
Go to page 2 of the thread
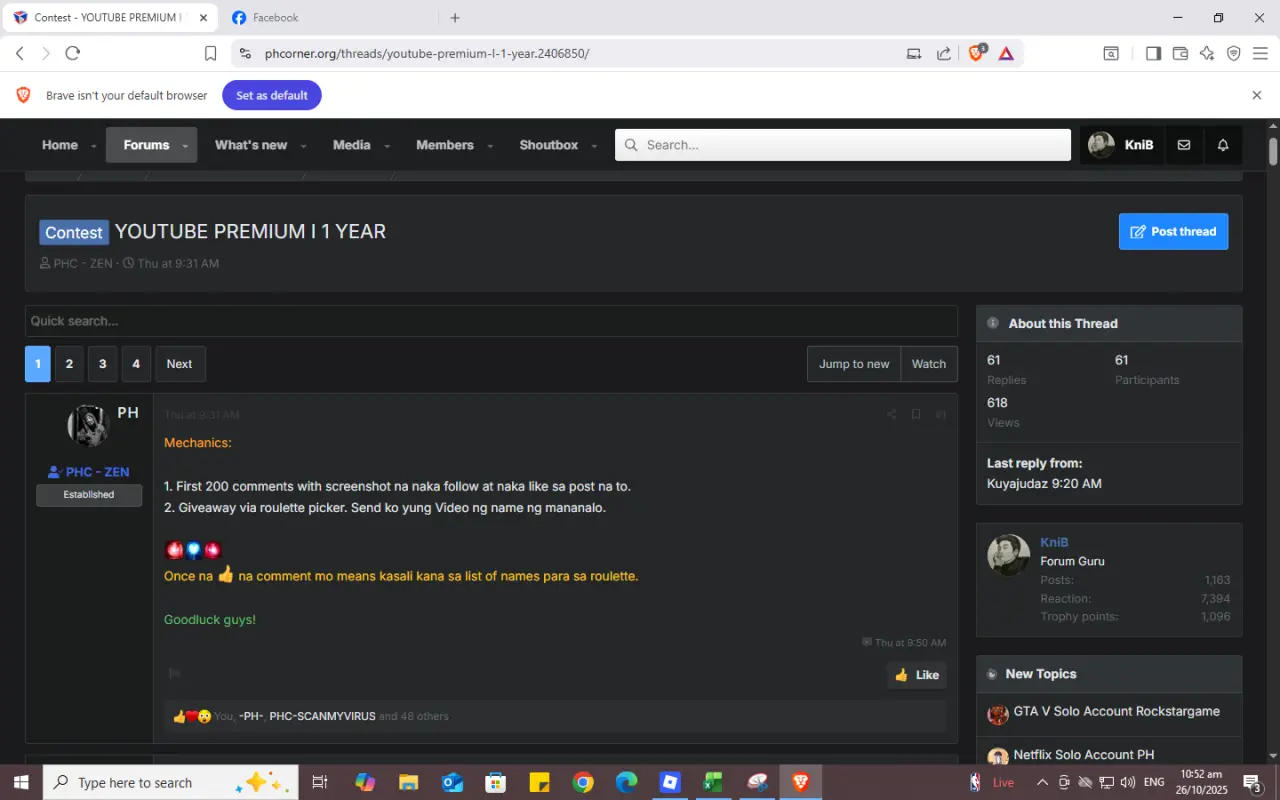point(69,364)
